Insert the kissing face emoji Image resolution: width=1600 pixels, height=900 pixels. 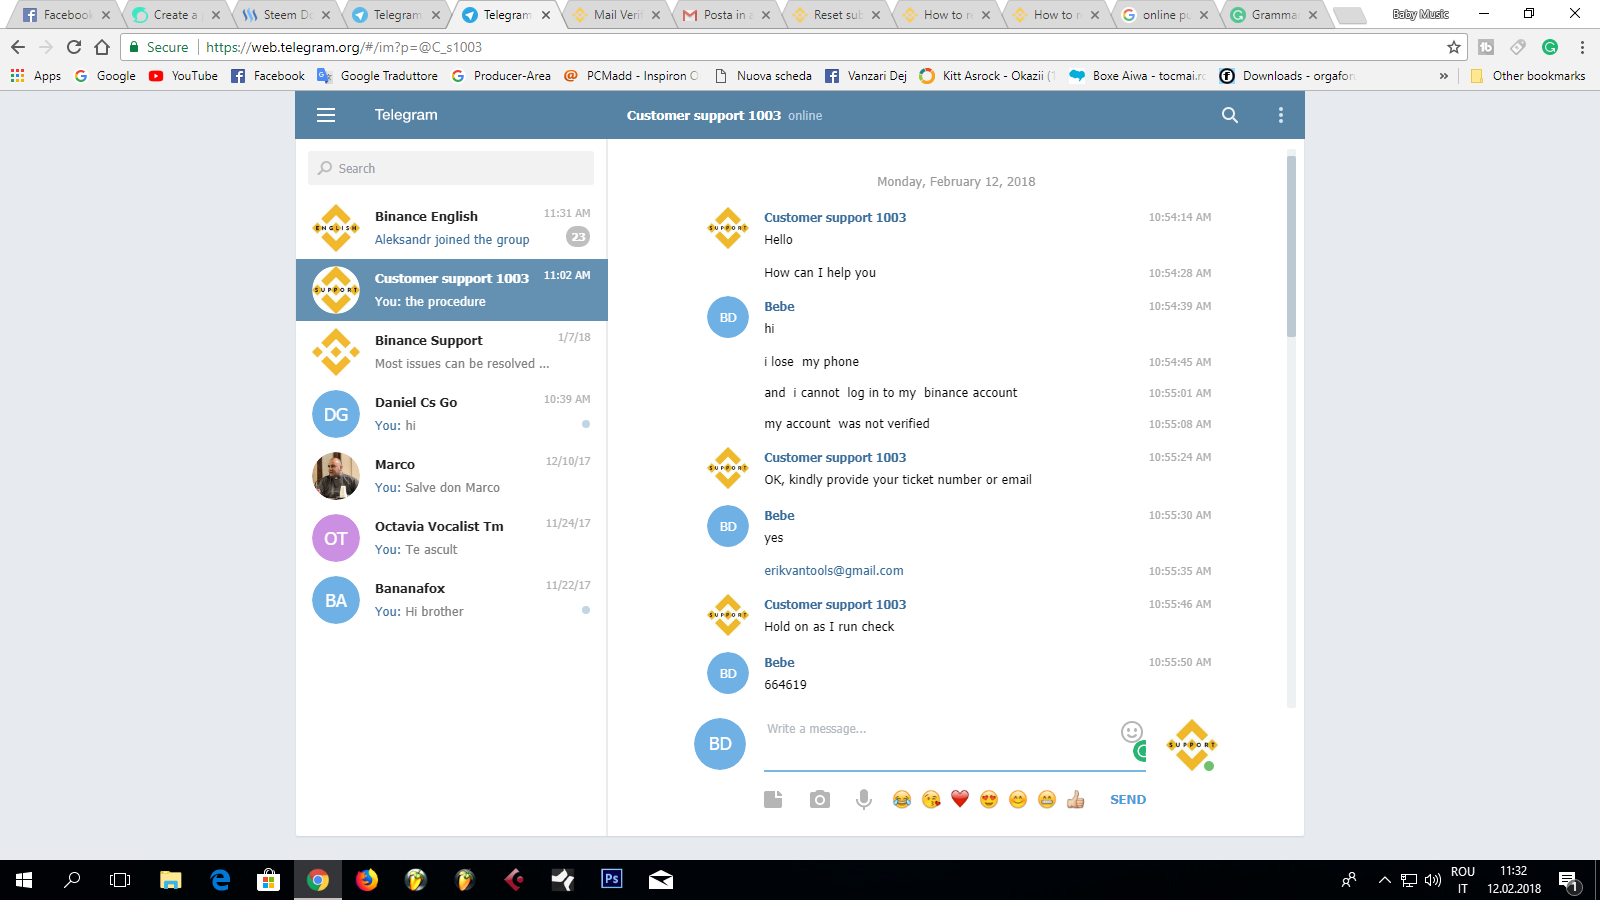[x=931, y=799]
